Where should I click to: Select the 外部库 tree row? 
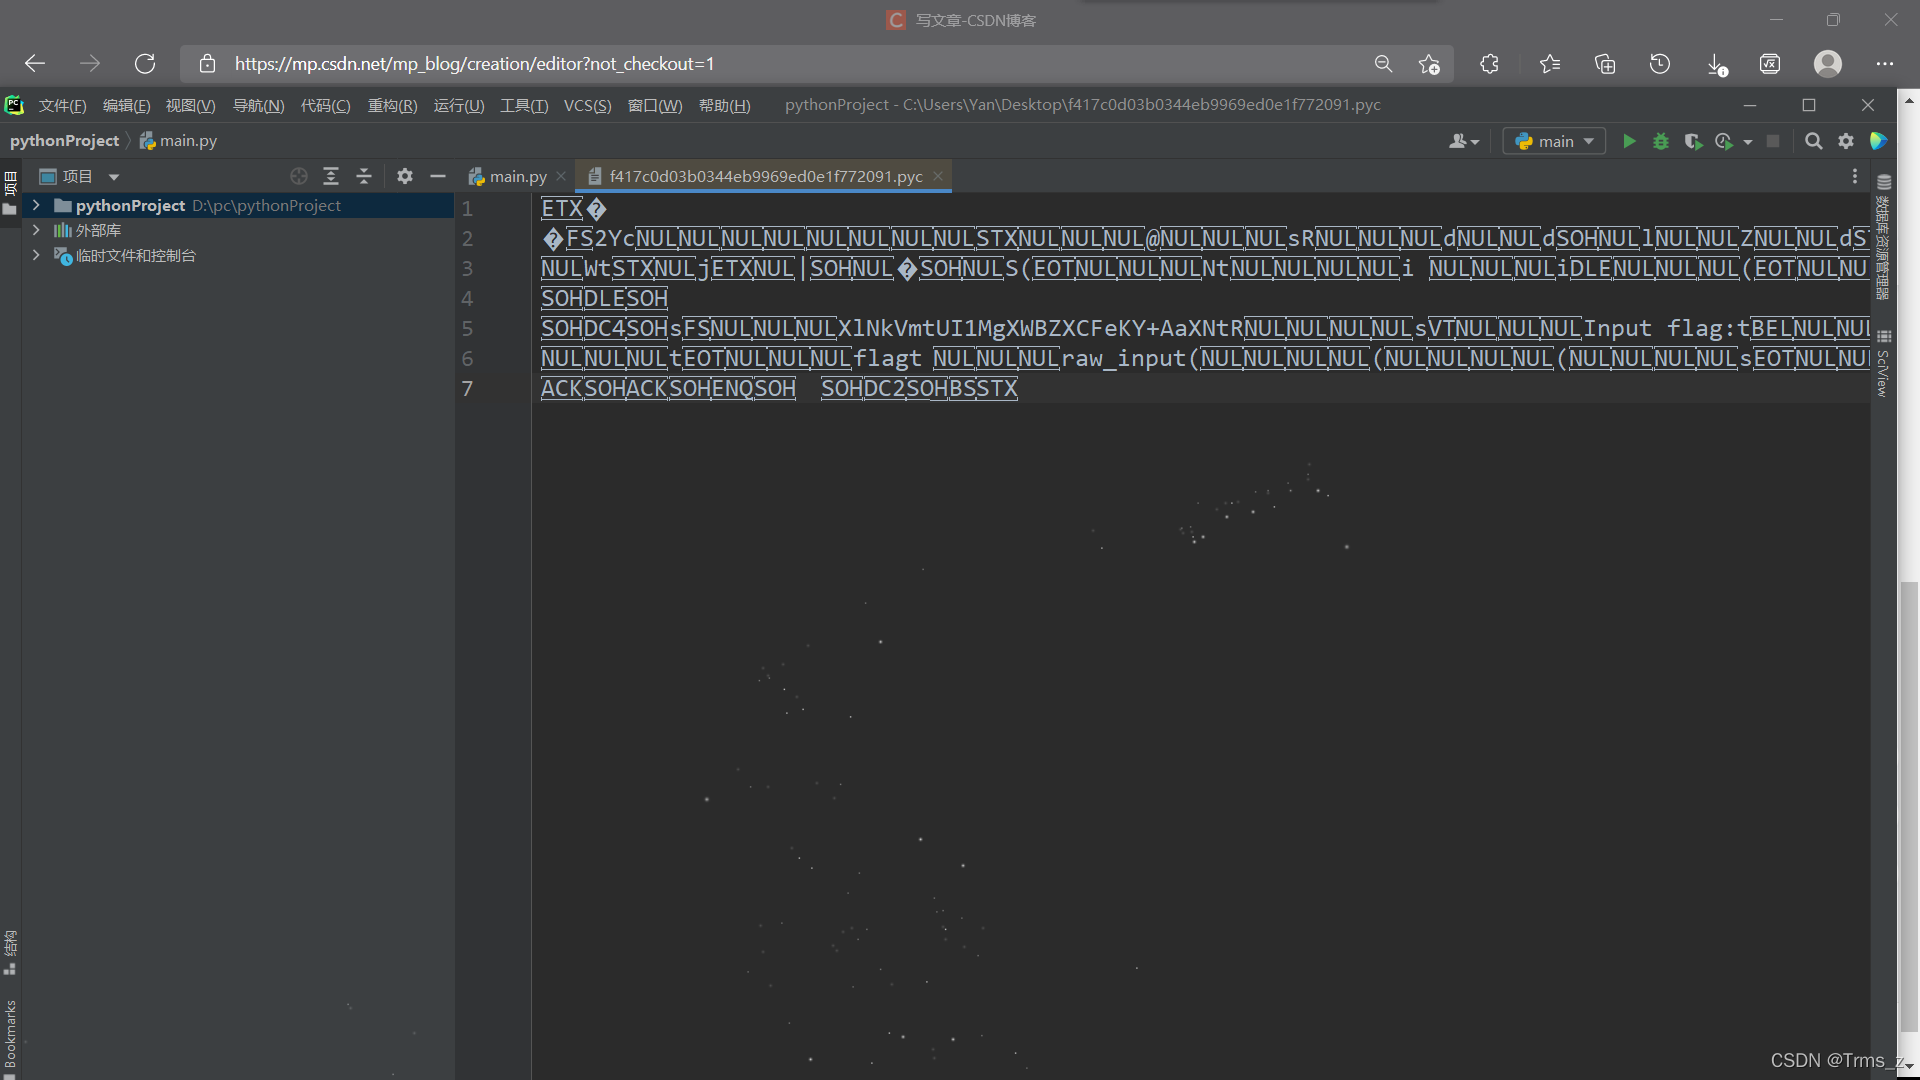pyautogui.click(x=238, y=230)
